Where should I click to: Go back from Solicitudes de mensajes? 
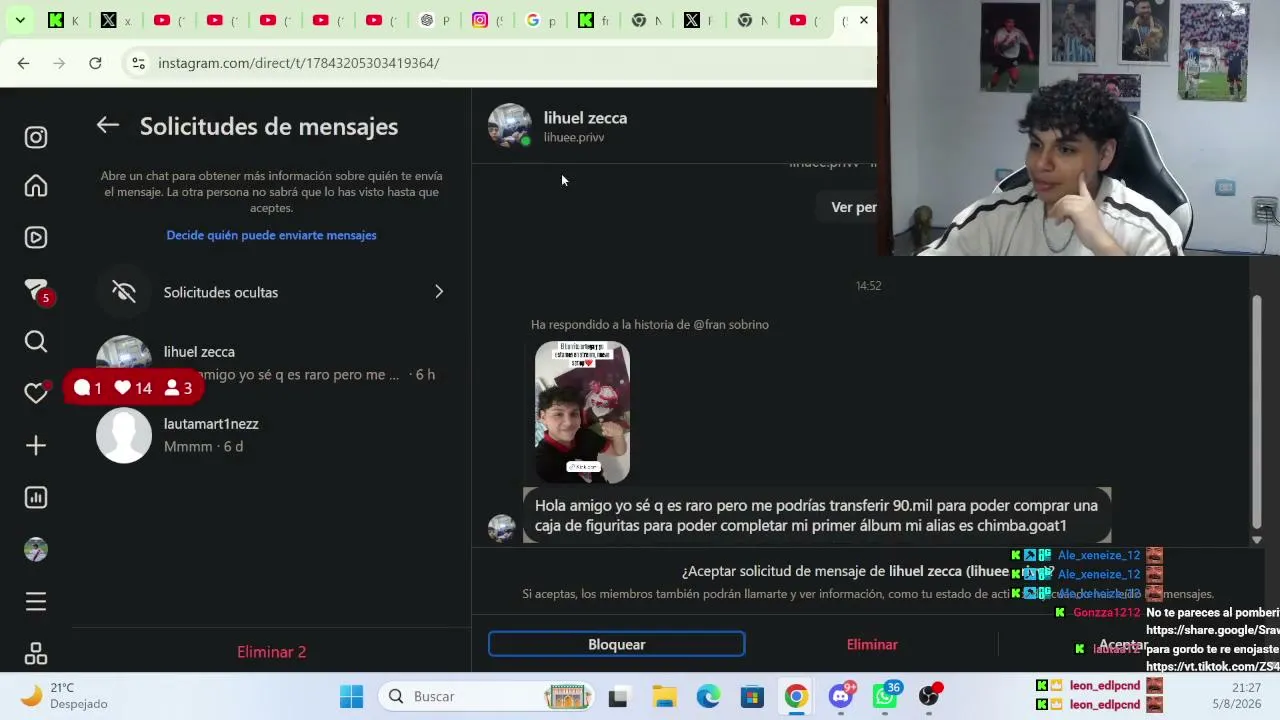(108, 125)
